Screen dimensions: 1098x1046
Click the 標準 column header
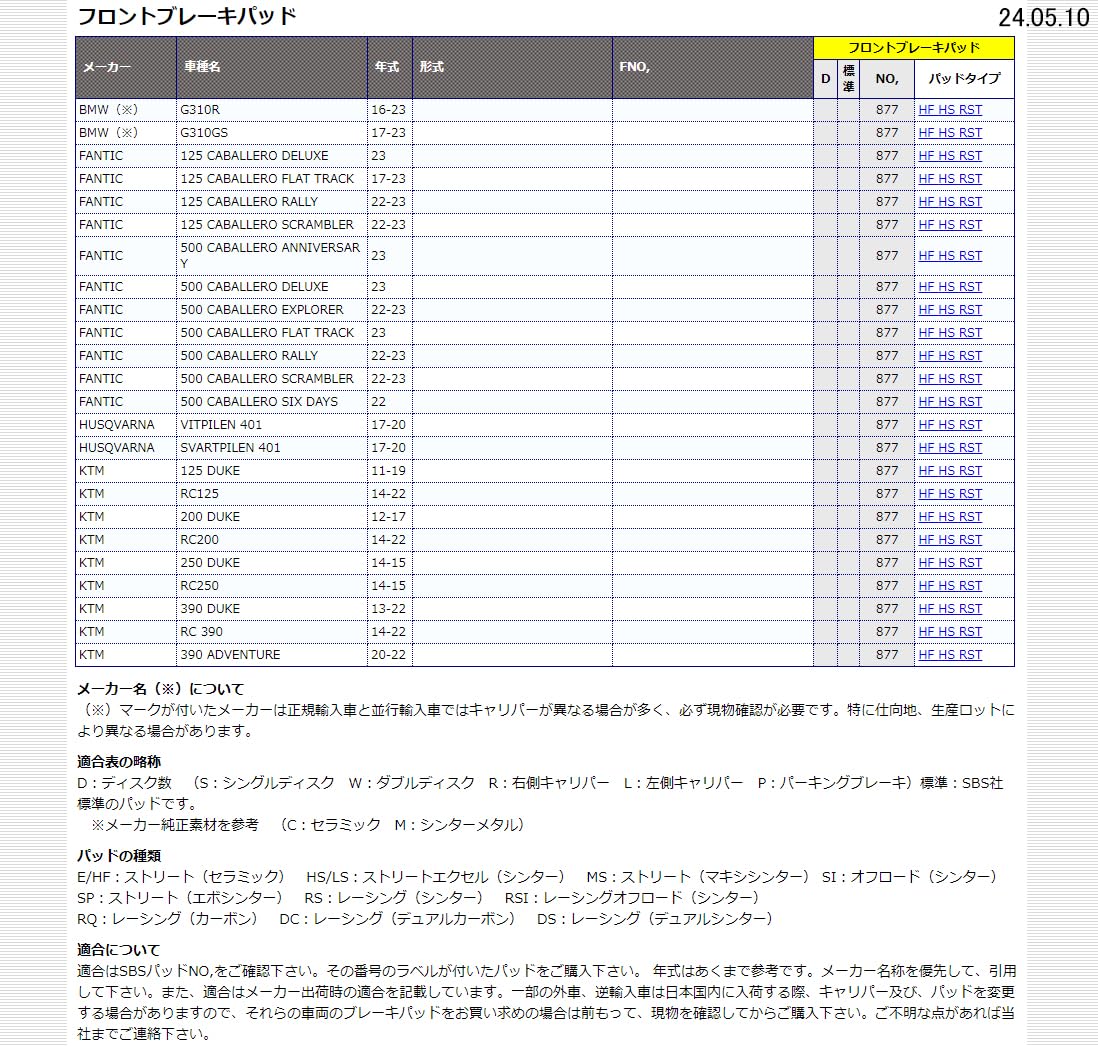click(x=848, y=79)
